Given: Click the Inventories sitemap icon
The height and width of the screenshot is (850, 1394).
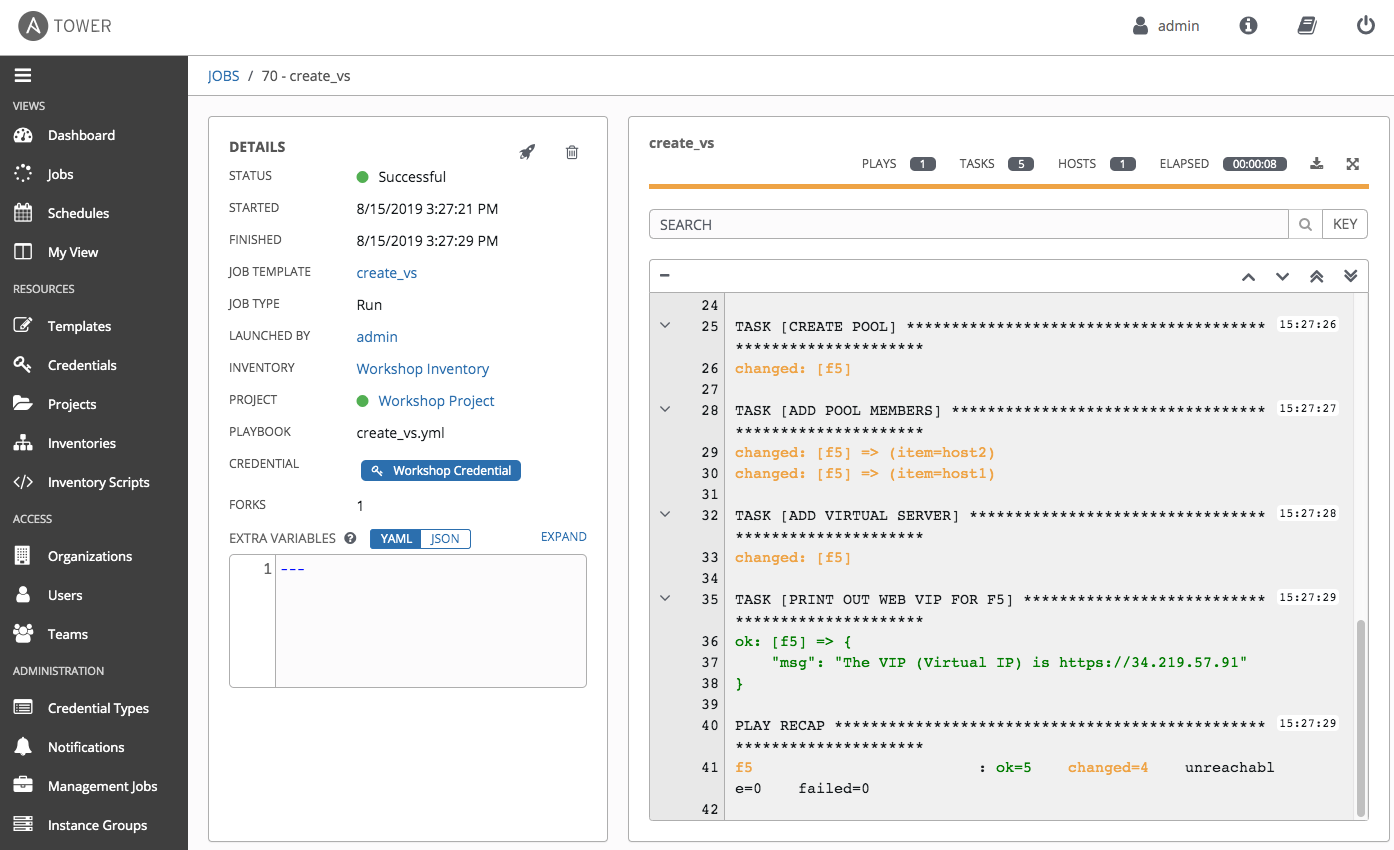Looking at the screenshot, I should coord(23,443).
